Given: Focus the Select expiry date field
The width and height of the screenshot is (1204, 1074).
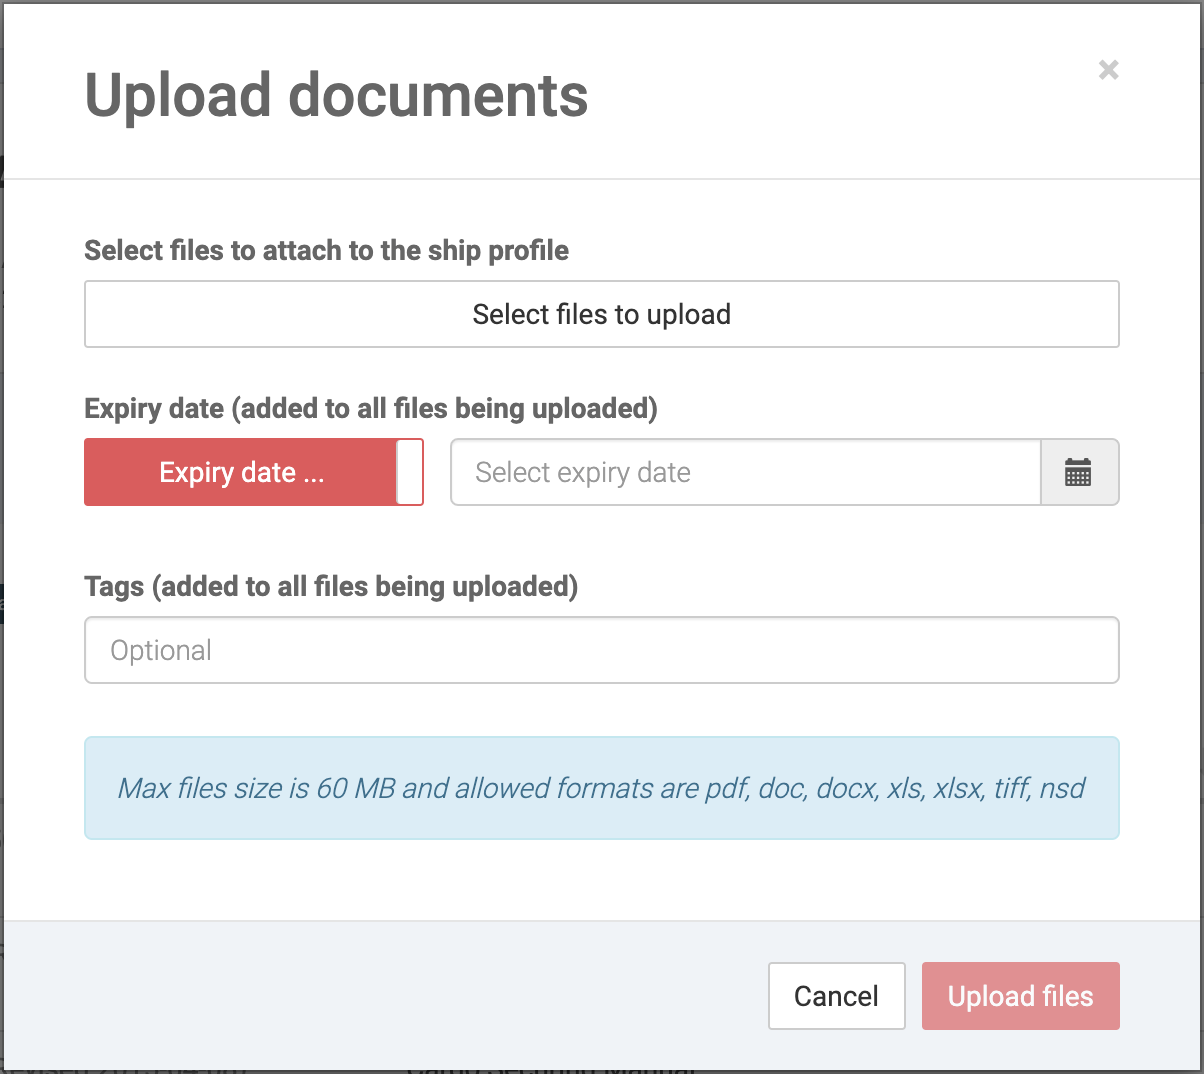Looking at the screenshot, I should (745, 472).
